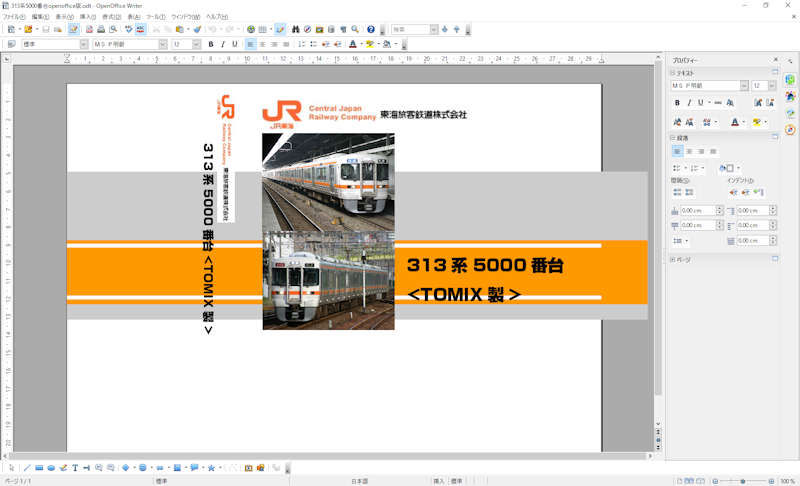Select the Text tool in drawing toolbar
Image resolution: width=800 pixels, height=486 pixels.
pos(75,468)
